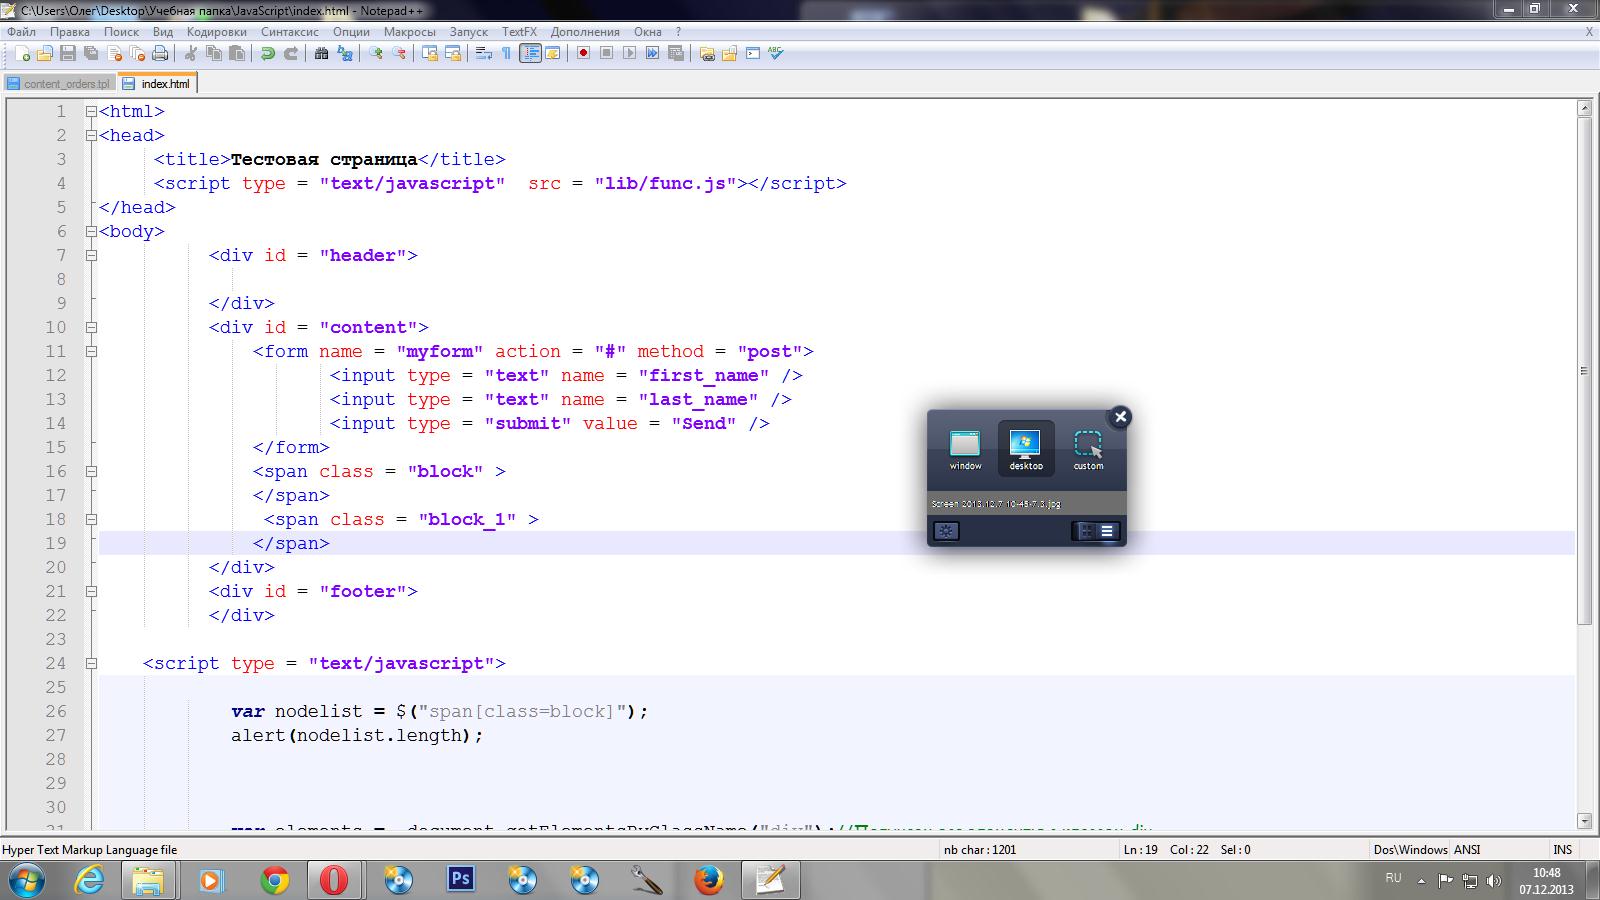Select window capture mode
This screenshot has width=1600, height=900.
pos(965,449)
